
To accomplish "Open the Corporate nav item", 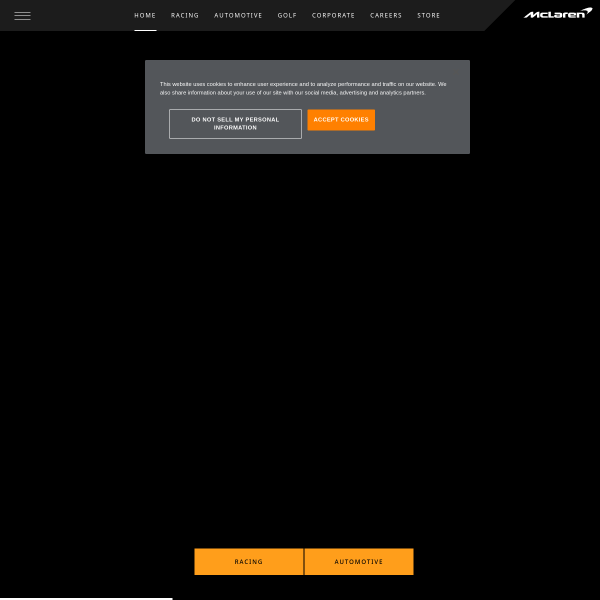I will 333,16.
